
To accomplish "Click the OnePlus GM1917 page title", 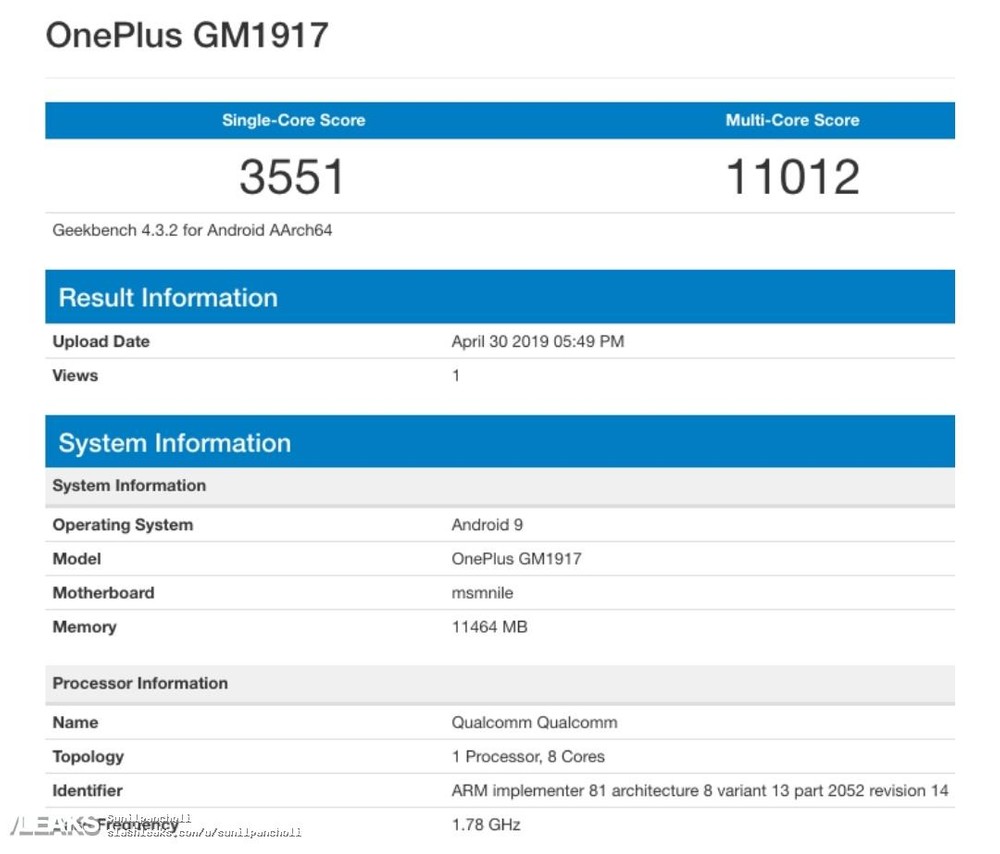I will tap(187, 36).
